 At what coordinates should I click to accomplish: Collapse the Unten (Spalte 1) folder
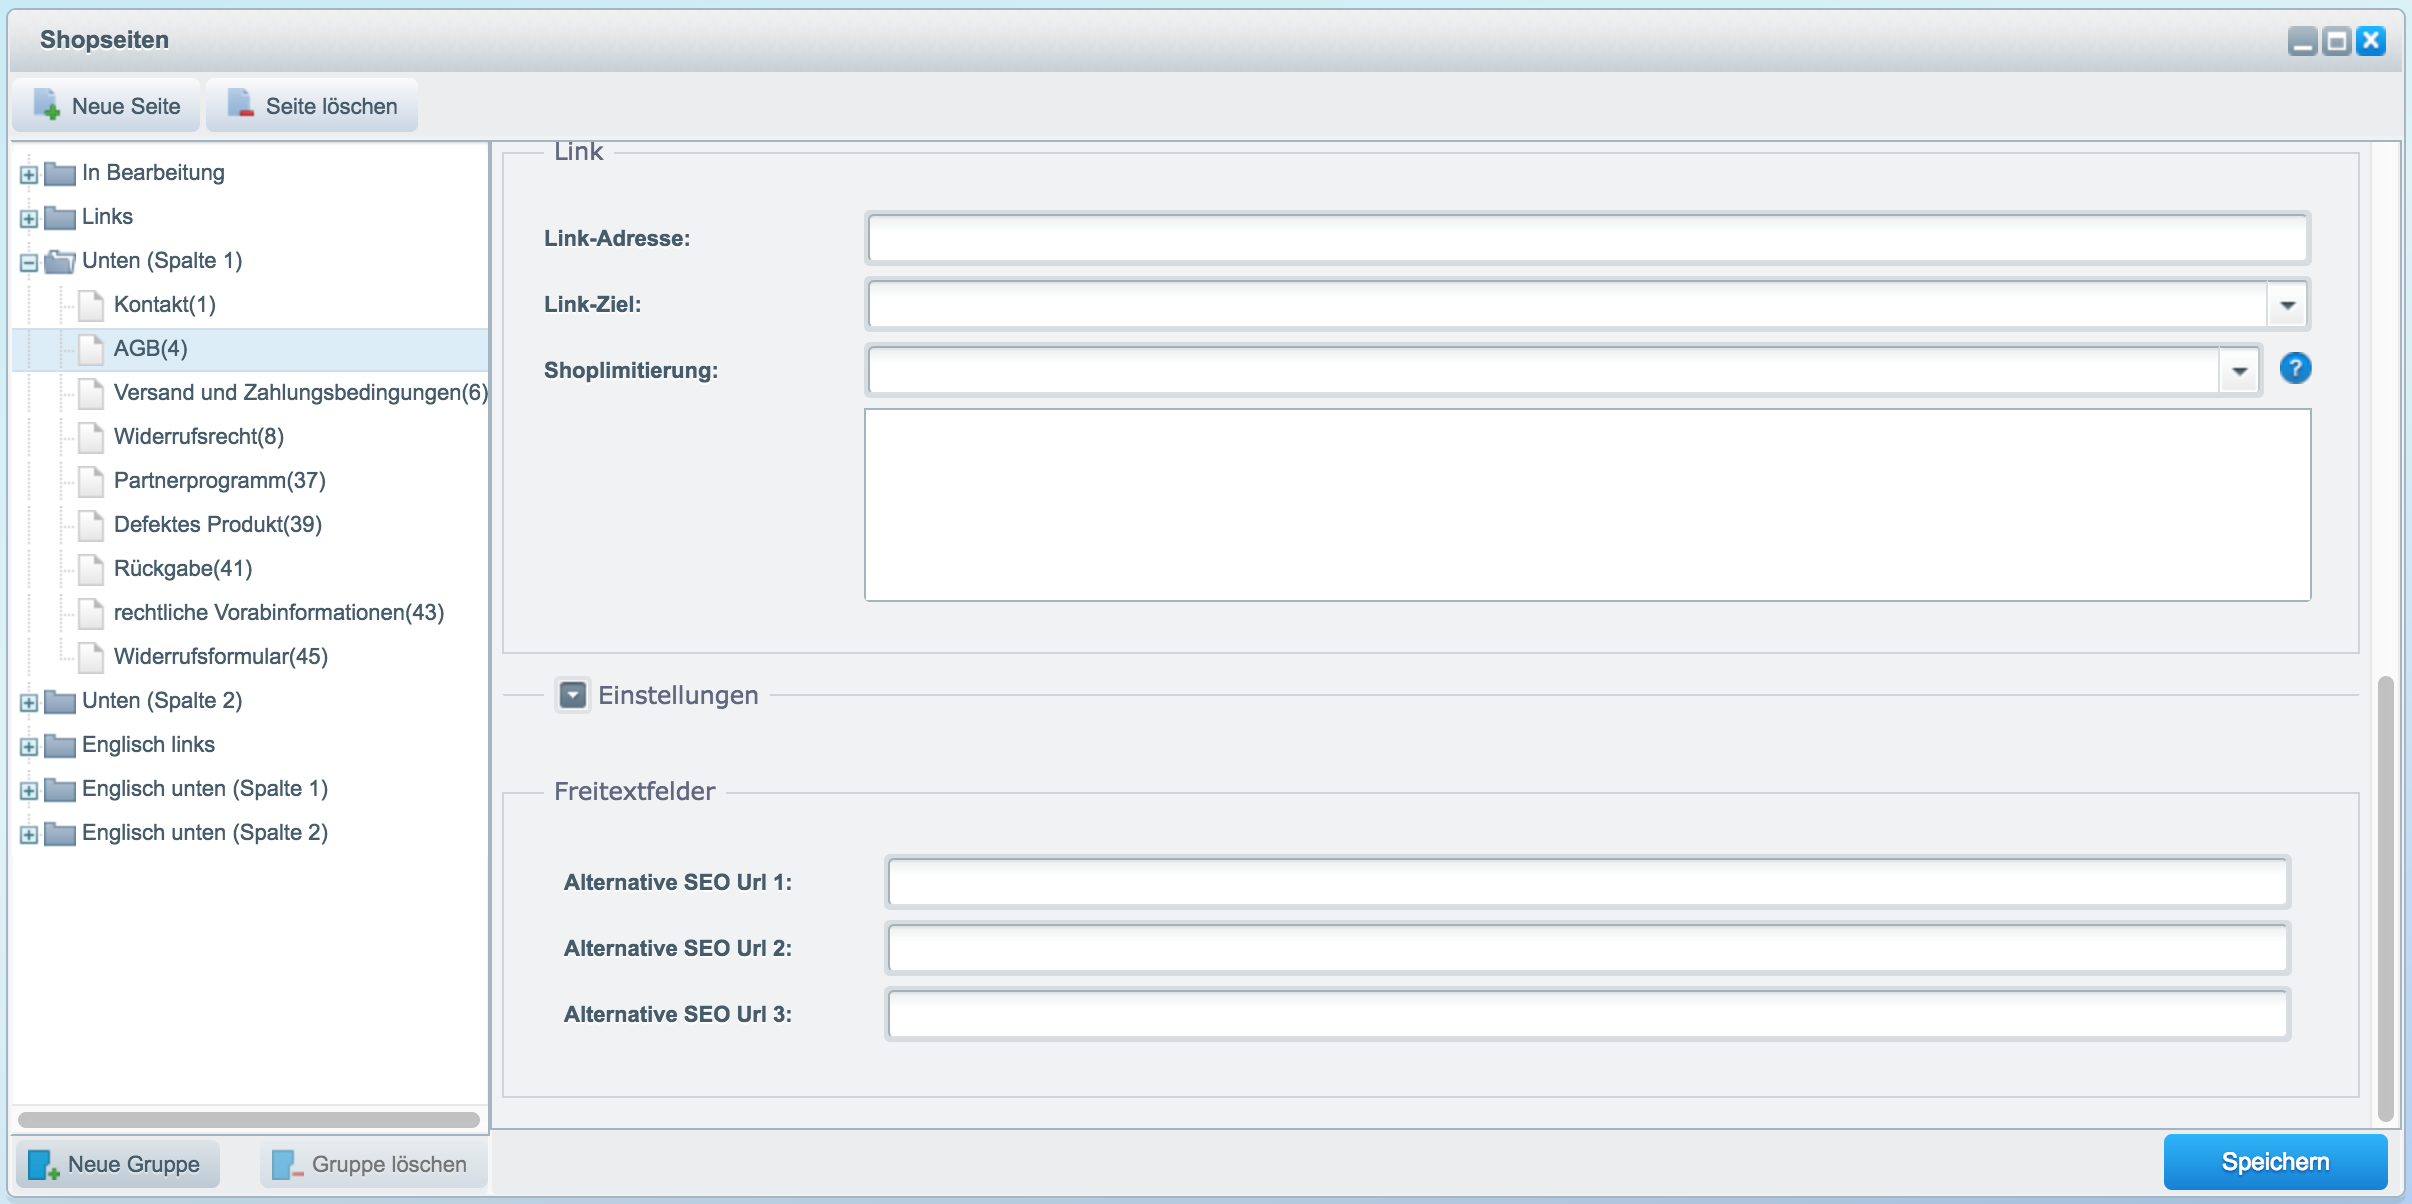click(29, 263)
